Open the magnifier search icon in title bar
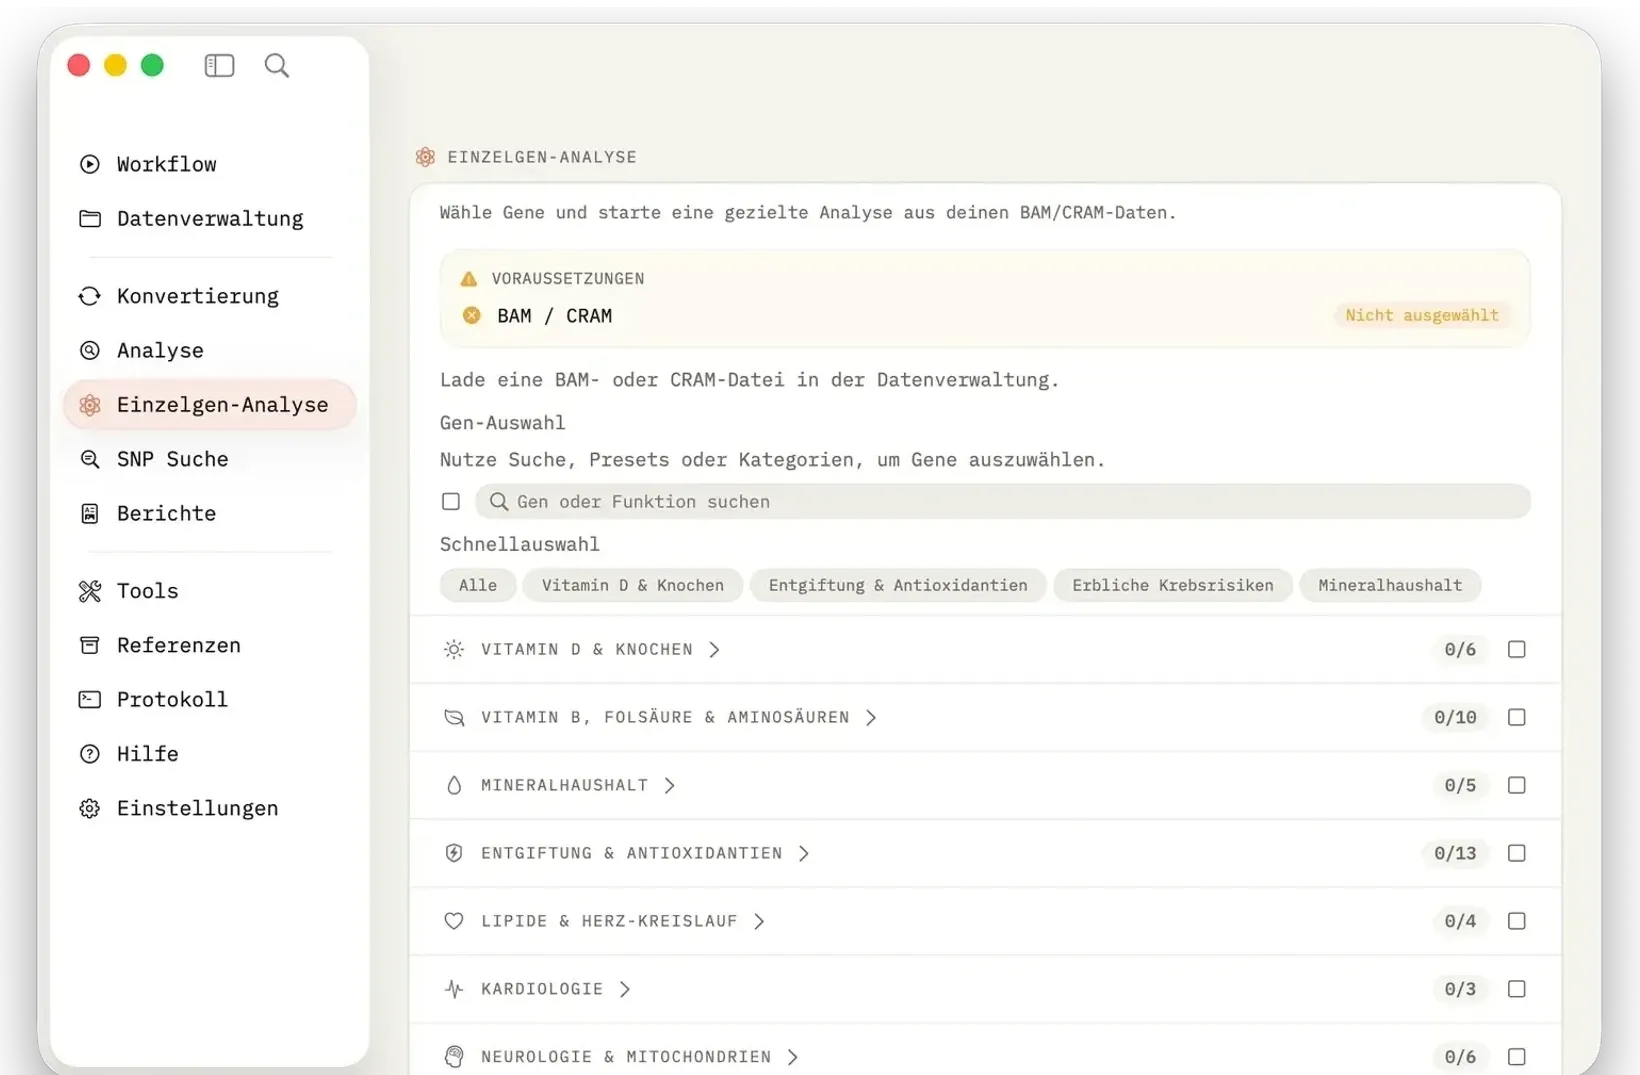 [x=277, y=66]
